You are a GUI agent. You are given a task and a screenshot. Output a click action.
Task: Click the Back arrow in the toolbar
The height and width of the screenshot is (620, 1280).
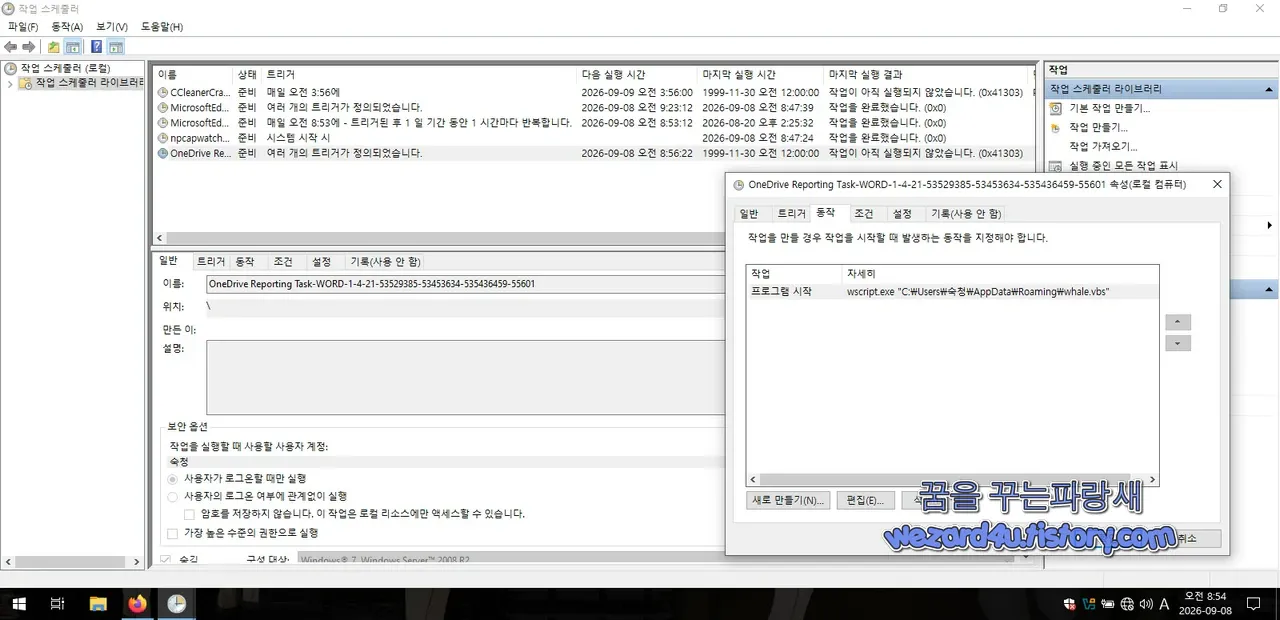[x=10, y=47]
